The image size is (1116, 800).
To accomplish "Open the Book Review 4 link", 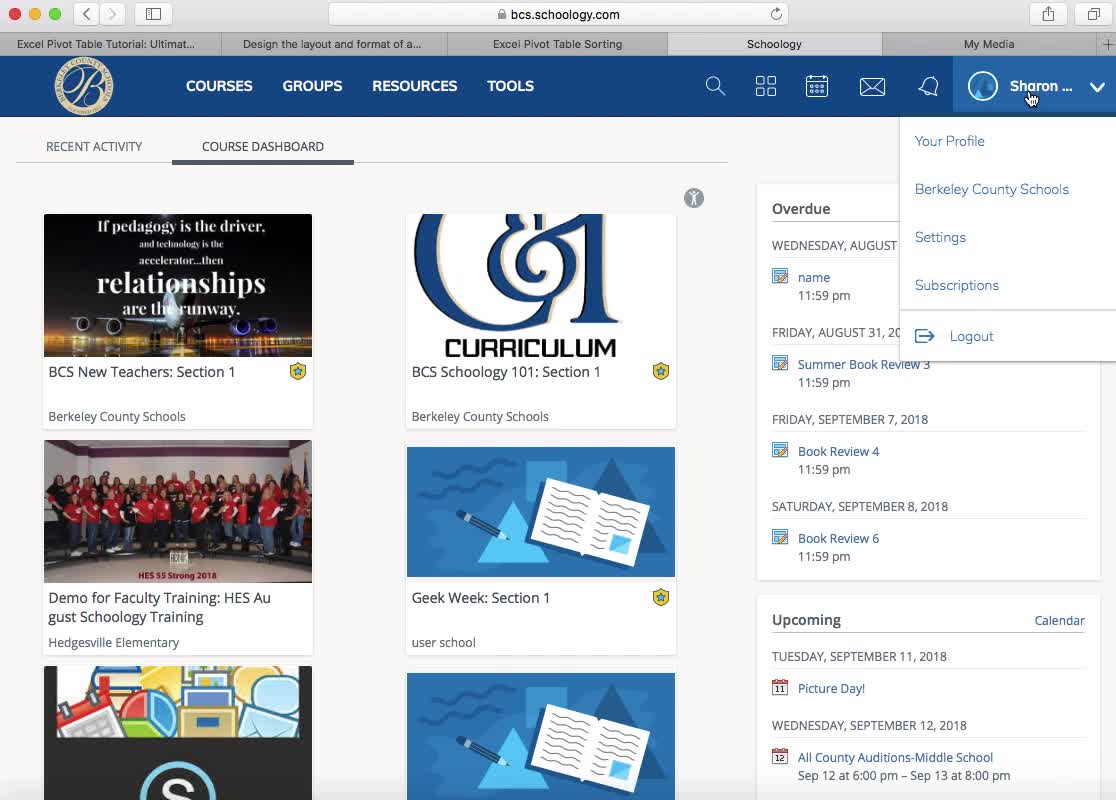I will click(x=838, y=451).
